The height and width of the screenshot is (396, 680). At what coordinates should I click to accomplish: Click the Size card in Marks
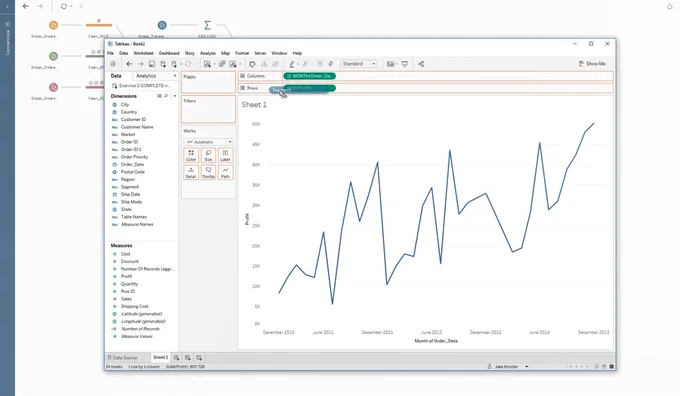coord(208,155)
